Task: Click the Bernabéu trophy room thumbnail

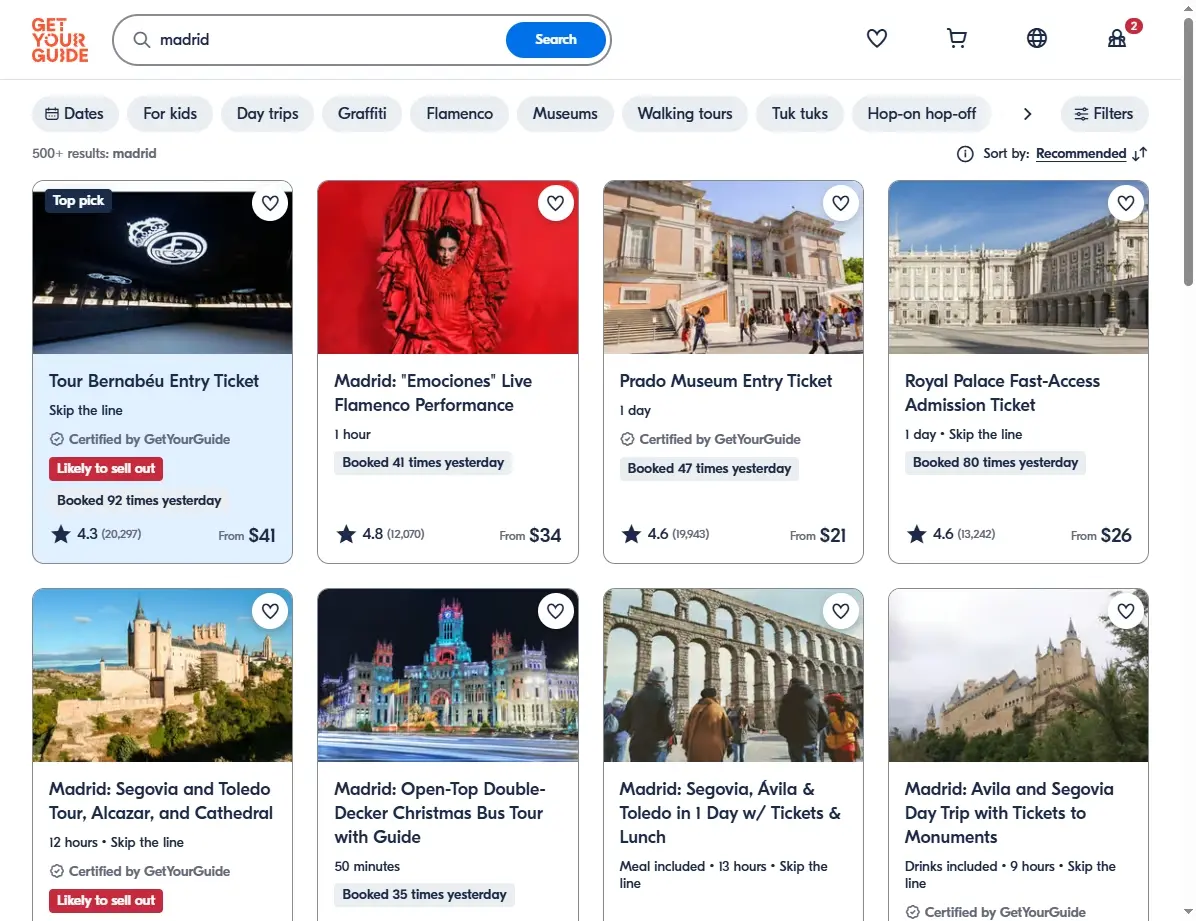Action: click(162, 268)
